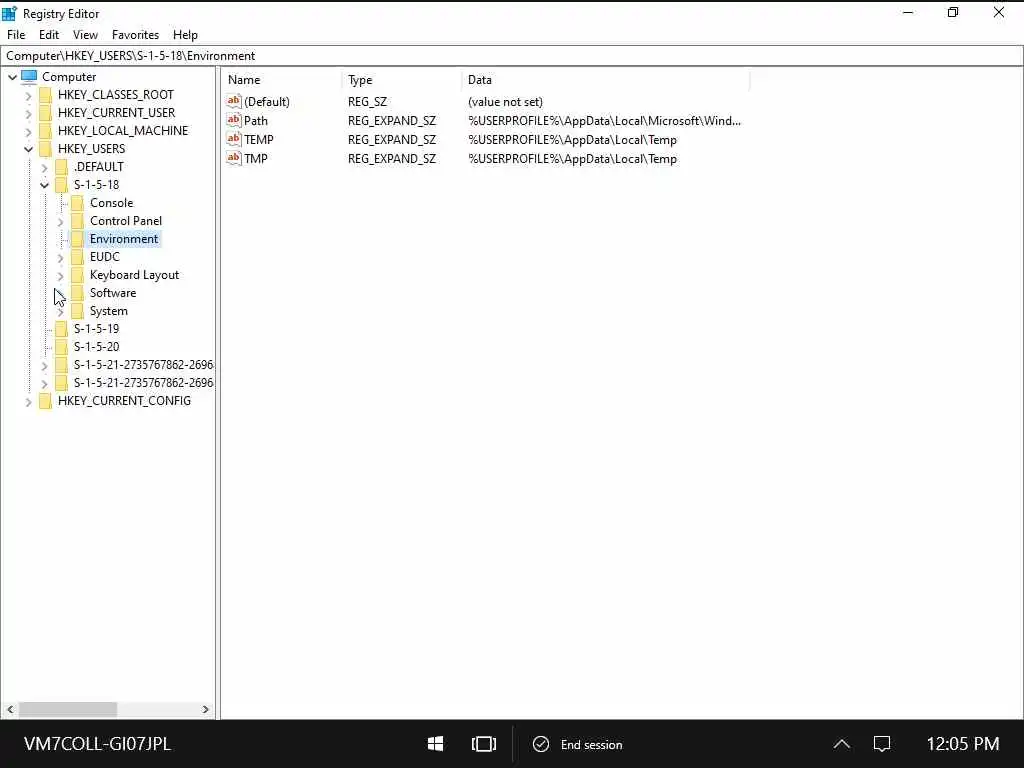Open the notification center icon
Viewport: 1024px width, 768px height.
882,744
